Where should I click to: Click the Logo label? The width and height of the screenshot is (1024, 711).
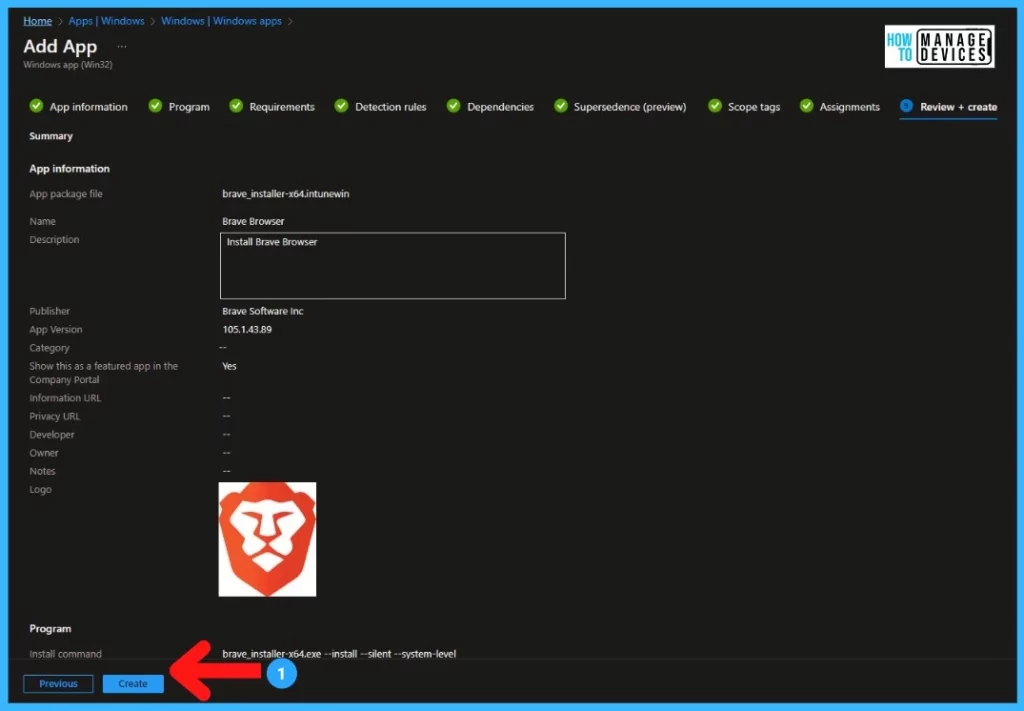pyautogui.click(x=40, y=489)
